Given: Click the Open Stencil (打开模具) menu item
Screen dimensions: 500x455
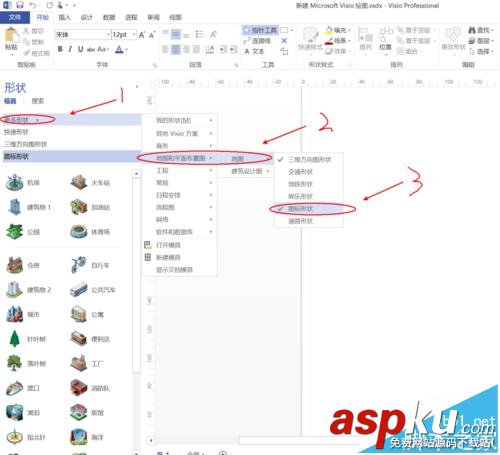Looking at the screenshot, I should click(x=168, y=245).
